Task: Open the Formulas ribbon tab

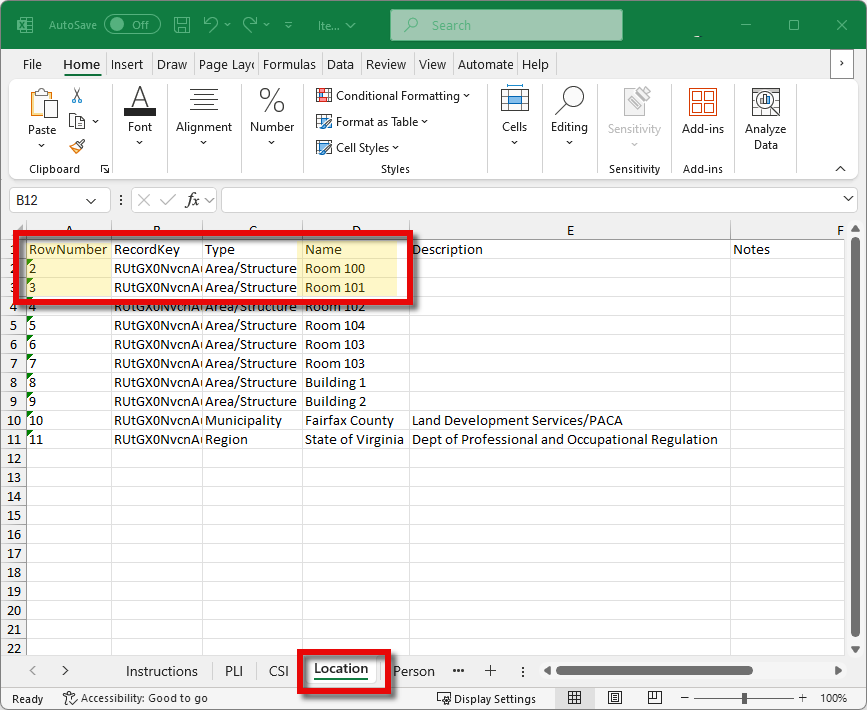Action: (289, 64)
